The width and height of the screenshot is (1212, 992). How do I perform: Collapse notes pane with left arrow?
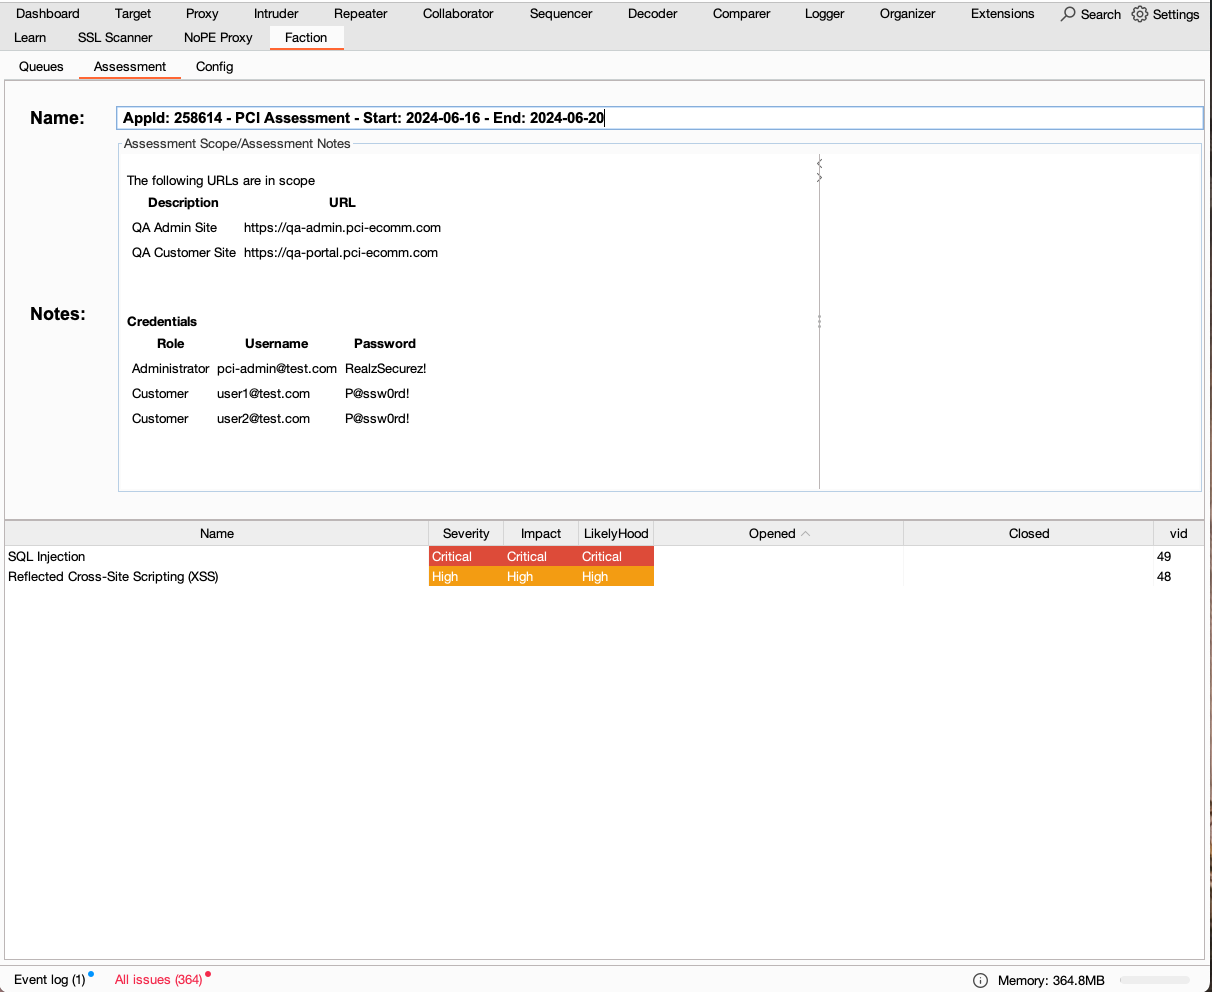tap(819, 161)
